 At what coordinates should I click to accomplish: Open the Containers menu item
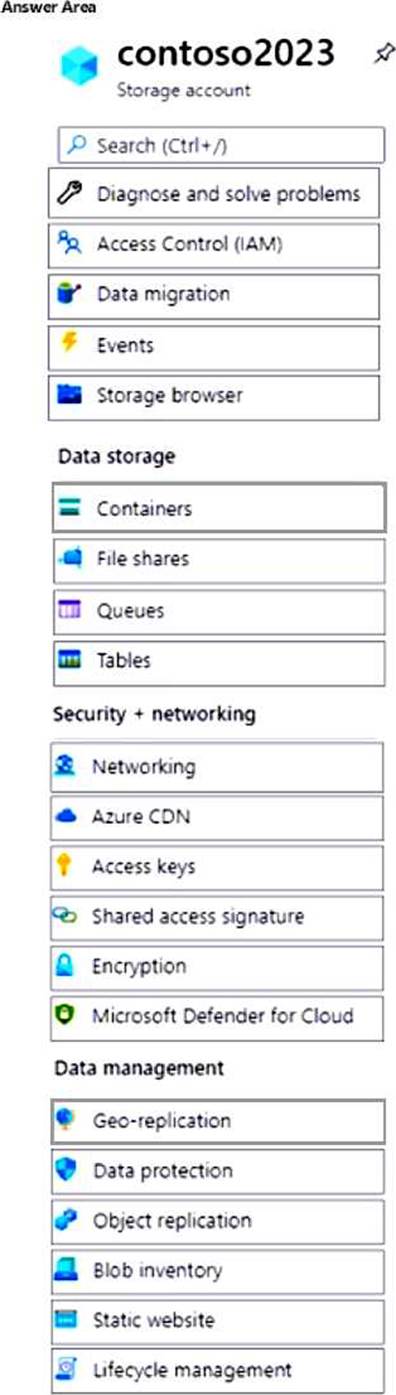218,508
